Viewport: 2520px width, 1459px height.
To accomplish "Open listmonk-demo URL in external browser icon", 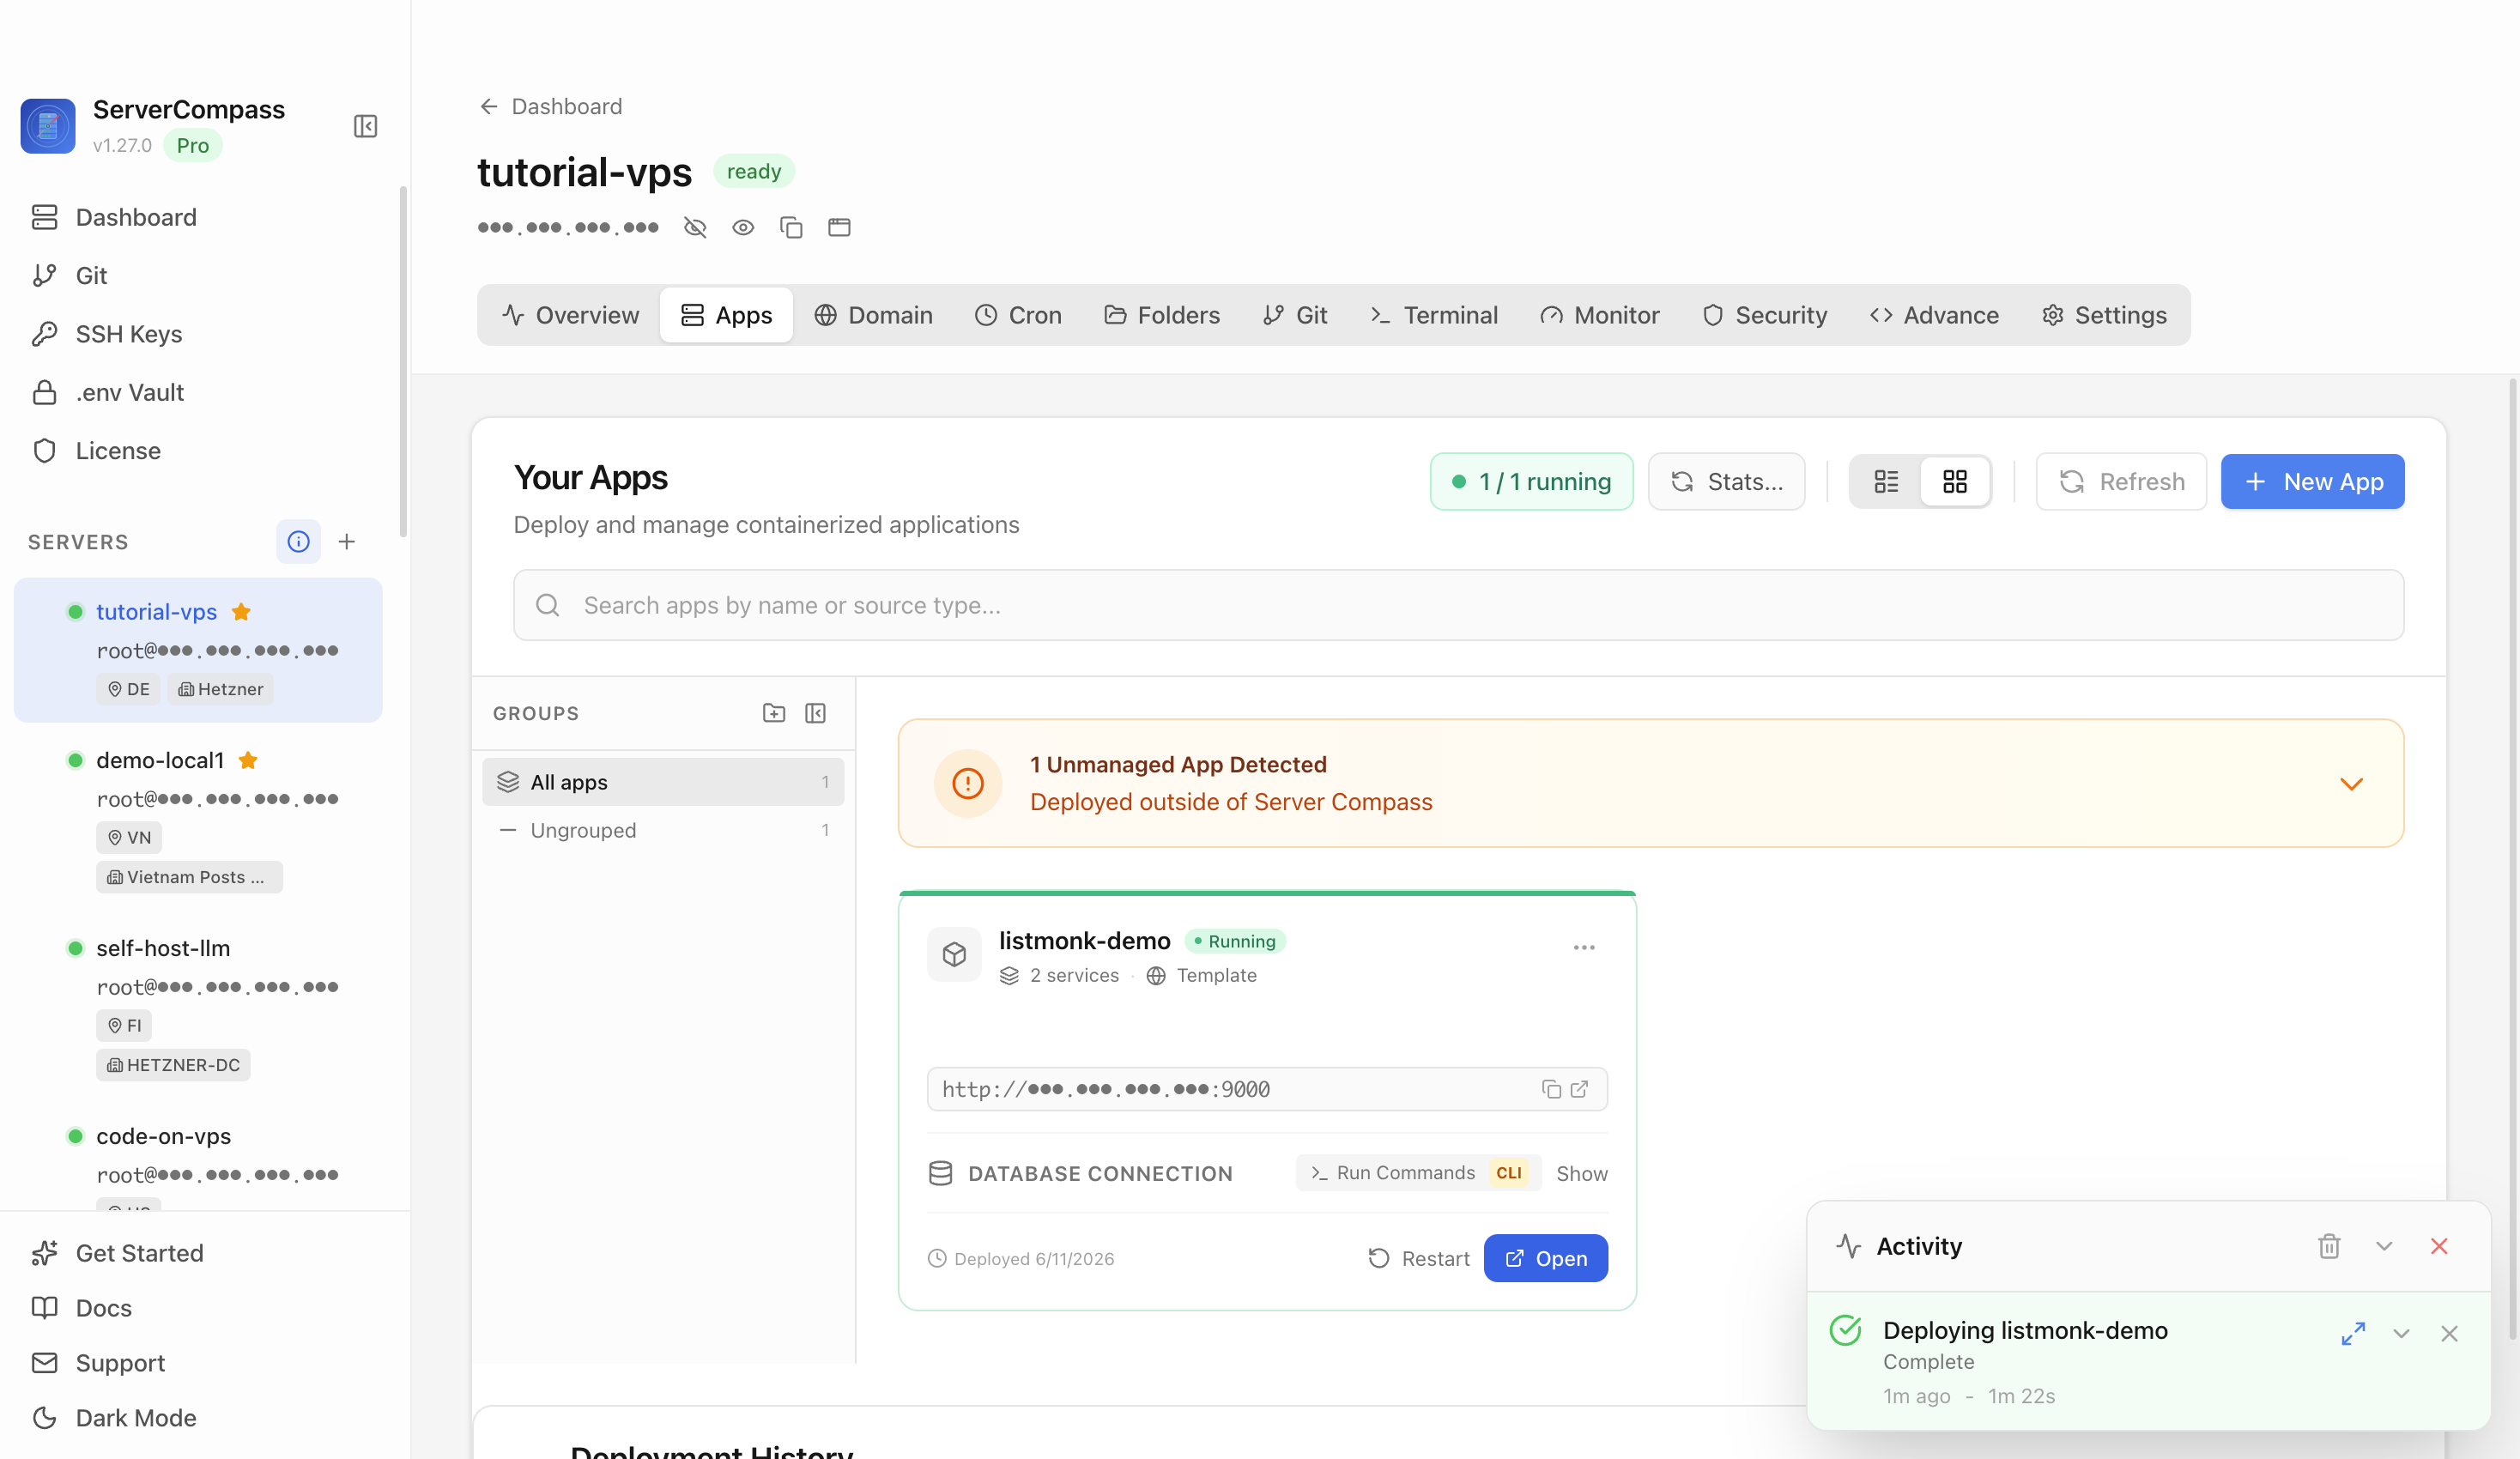I will pyautogui.click(x=1580, y=1089).
